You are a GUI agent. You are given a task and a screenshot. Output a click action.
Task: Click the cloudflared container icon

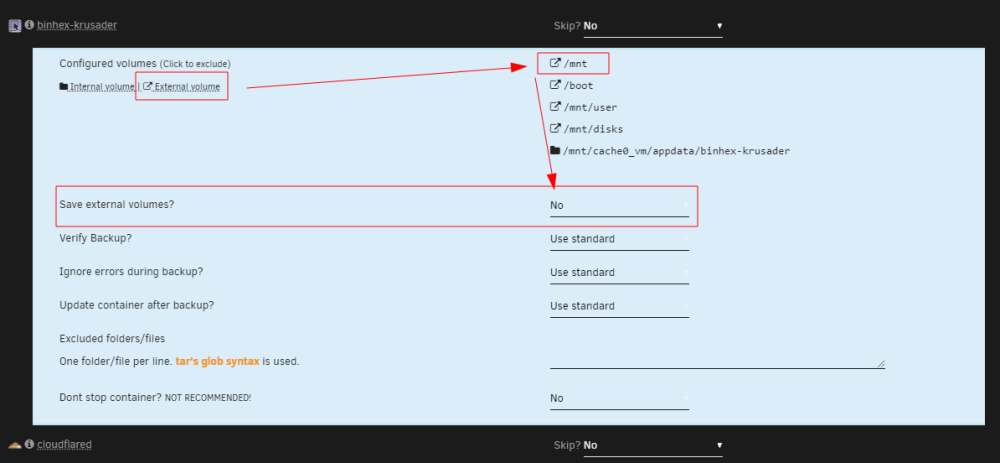(x=15, y=445)
